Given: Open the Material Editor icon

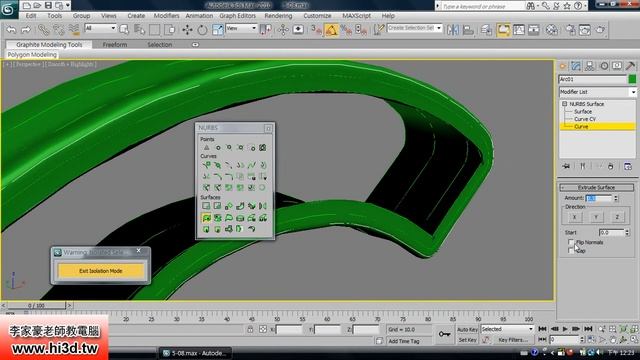Looking at the screenshot, I should tap(552, 29).
